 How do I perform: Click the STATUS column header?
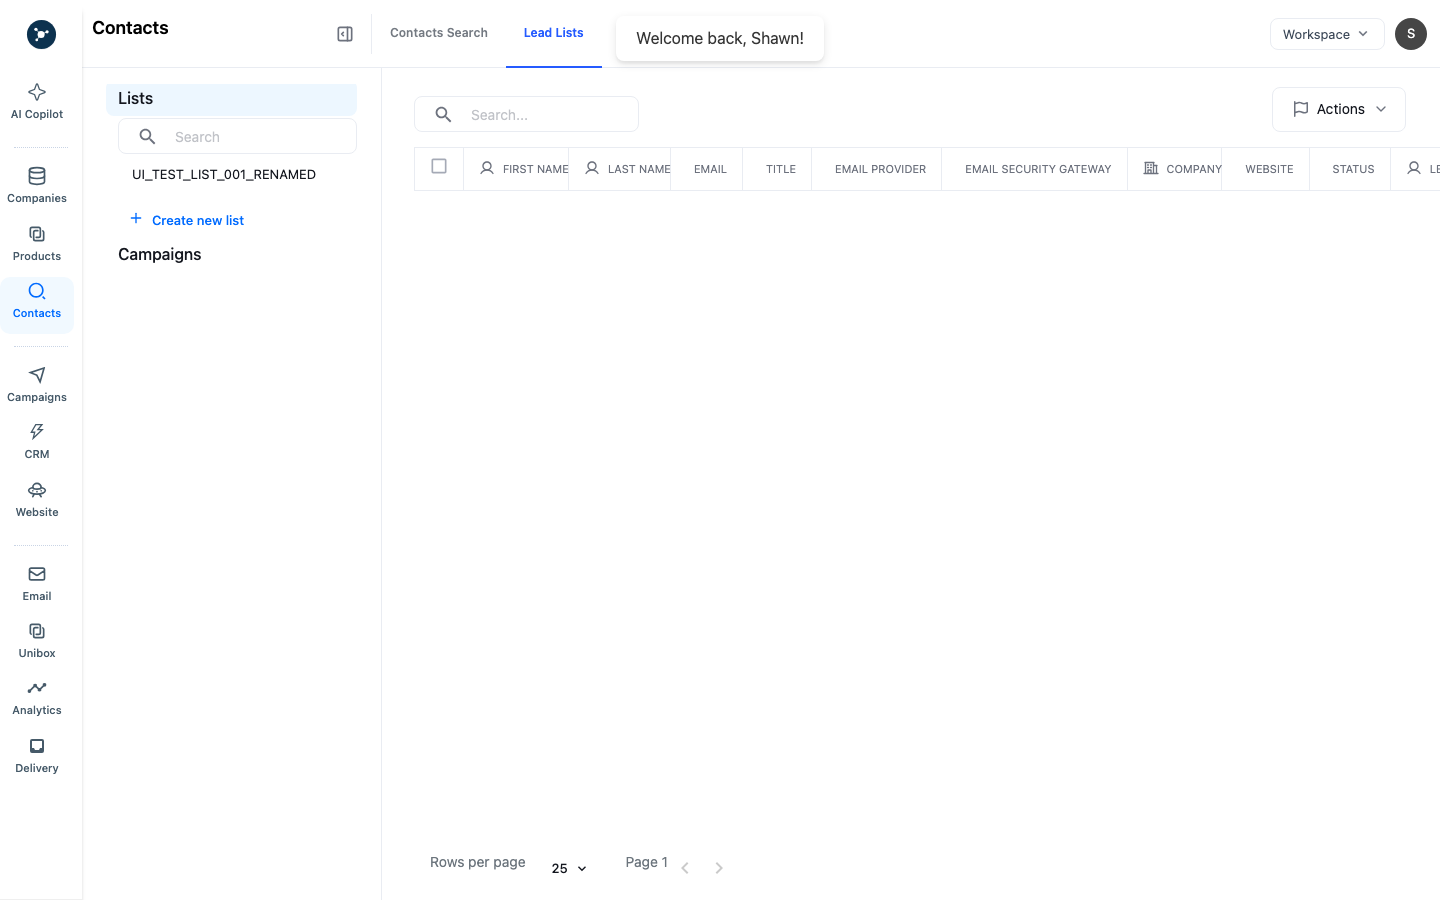tap(1350, 169)
